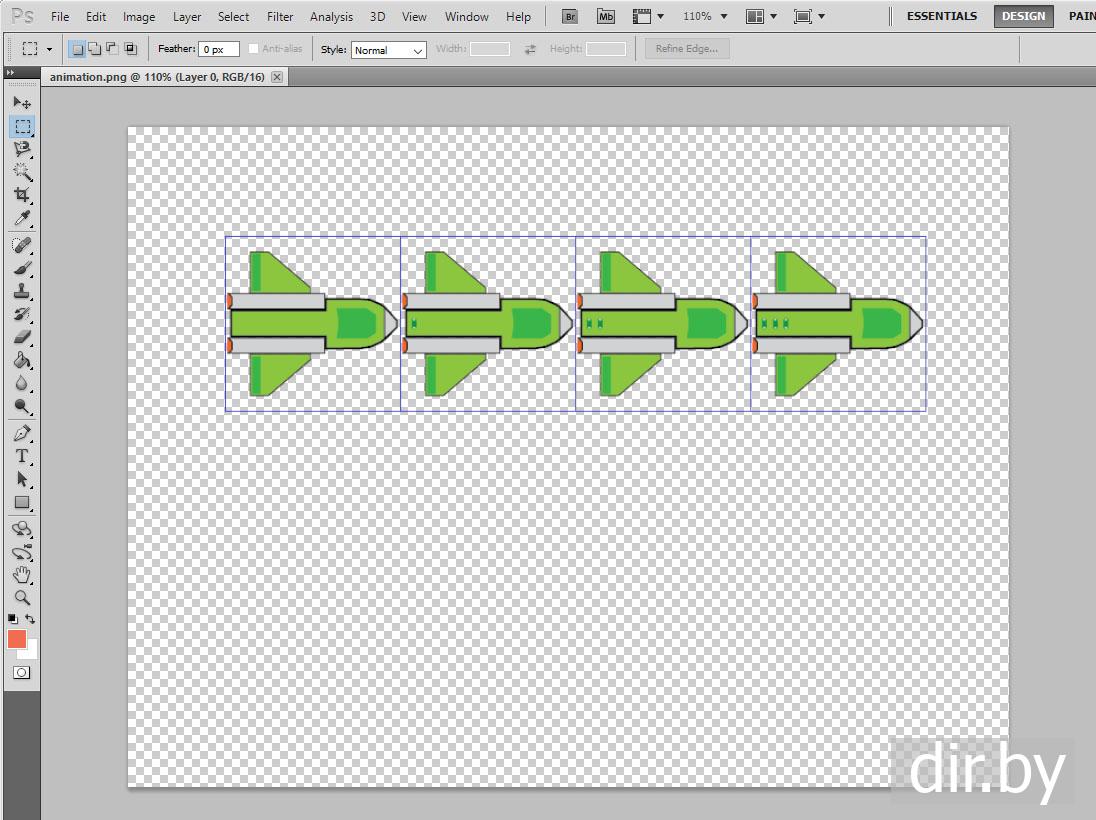Image resolution: width=1096 pixels, height=820 pixels.
Task: Enable Intersect with selection mode
Action: [x=130, y=49]
